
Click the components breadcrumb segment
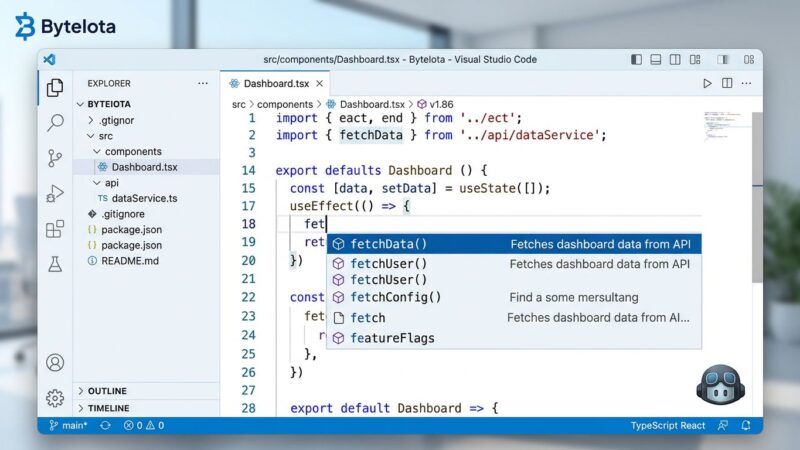click(x=285, y=104)
